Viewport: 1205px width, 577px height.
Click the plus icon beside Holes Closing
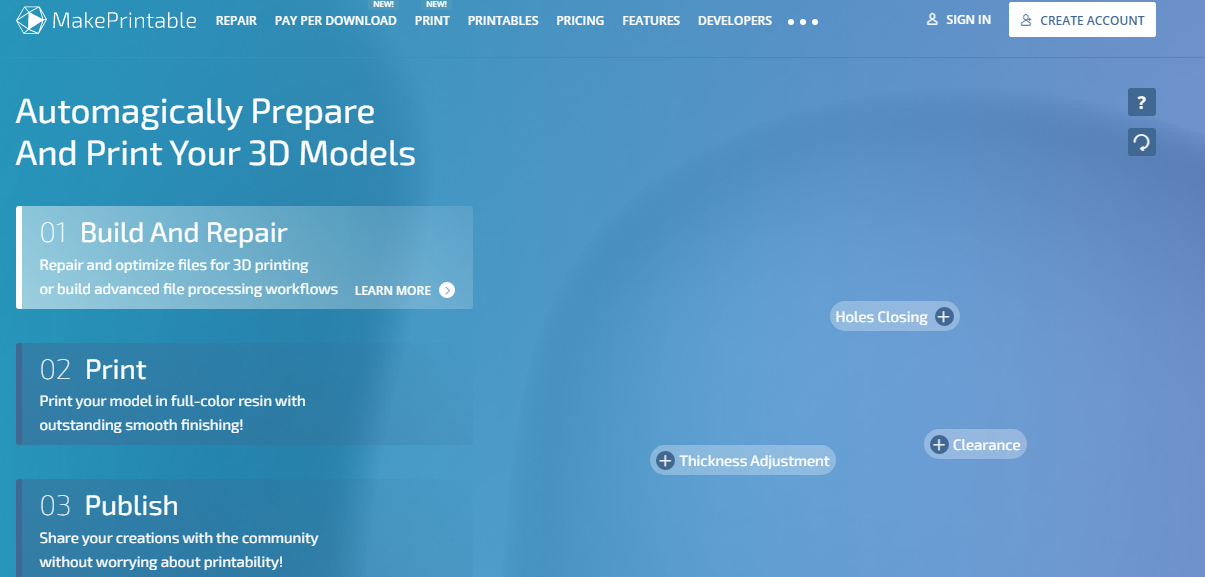[x=943, y=317]
